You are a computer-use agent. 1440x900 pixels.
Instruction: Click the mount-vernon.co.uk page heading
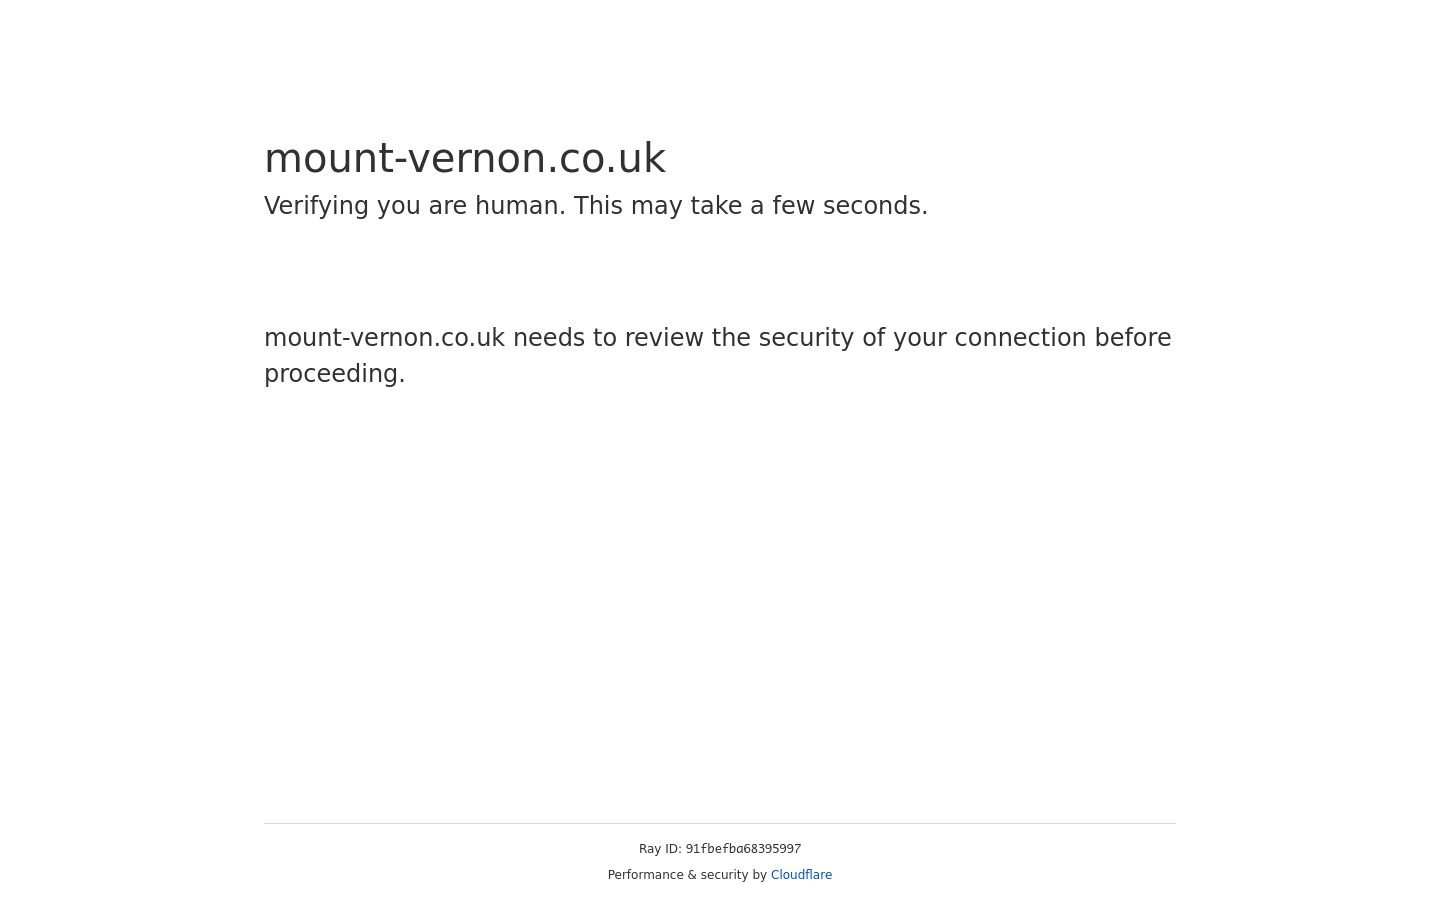(465, 158)
